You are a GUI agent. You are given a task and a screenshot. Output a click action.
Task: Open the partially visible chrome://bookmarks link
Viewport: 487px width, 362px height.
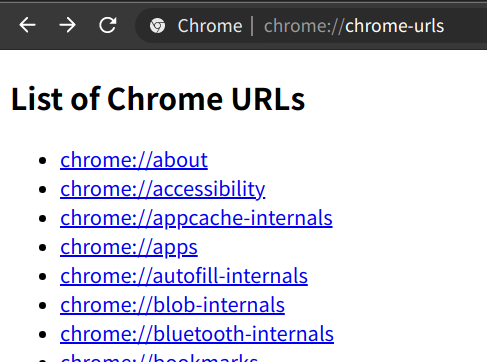tap(159, 358)
